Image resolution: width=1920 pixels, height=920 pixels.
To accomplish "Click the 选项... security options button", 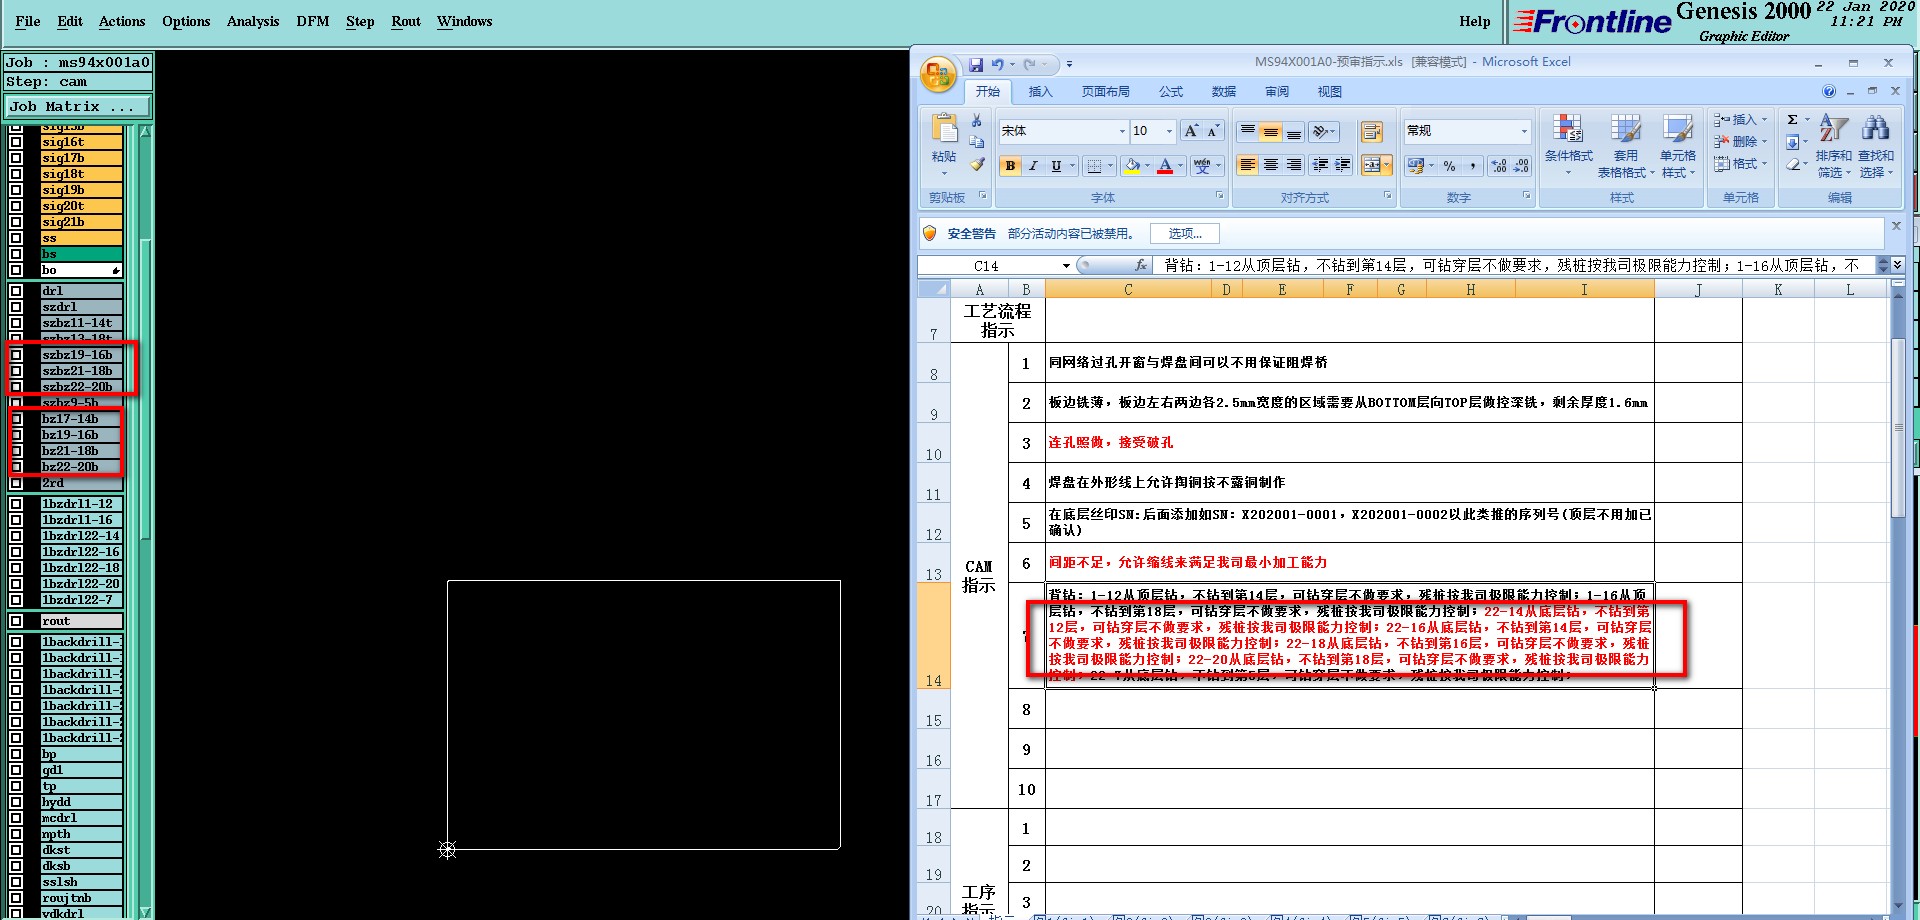I will tap(1185, 233).
